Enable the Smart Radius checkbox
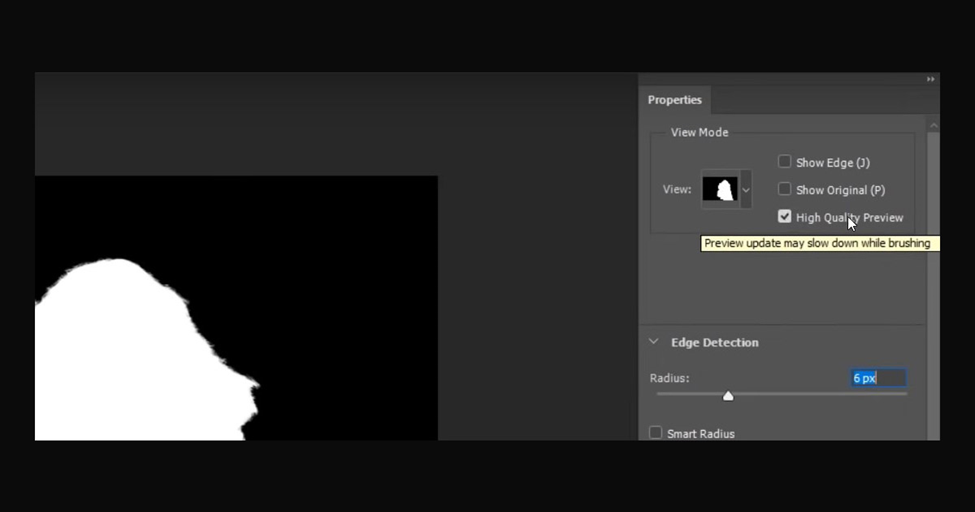Image resolution: width=975 pixels, height=512 pixels. (x=655, y=432)
